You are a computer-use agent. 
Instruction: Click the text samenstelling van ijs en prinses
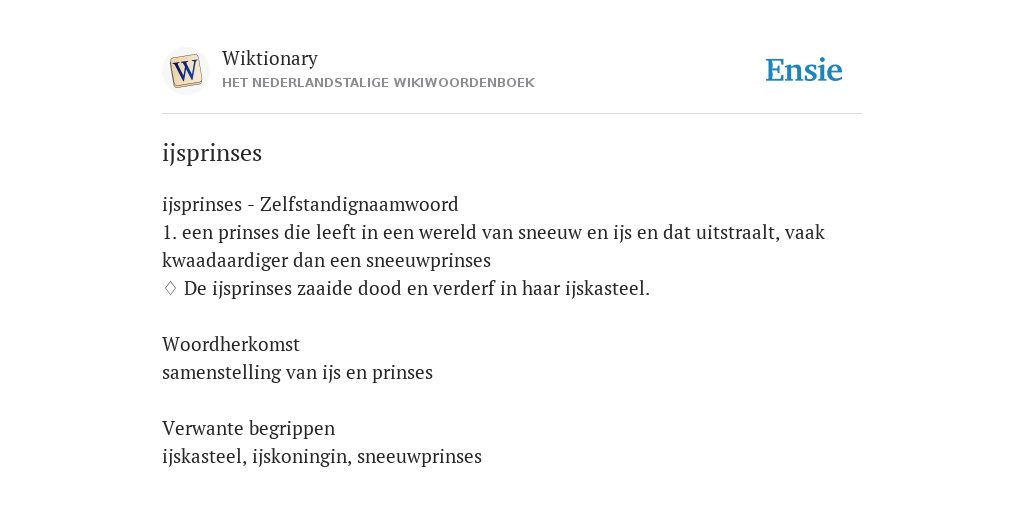297,372
